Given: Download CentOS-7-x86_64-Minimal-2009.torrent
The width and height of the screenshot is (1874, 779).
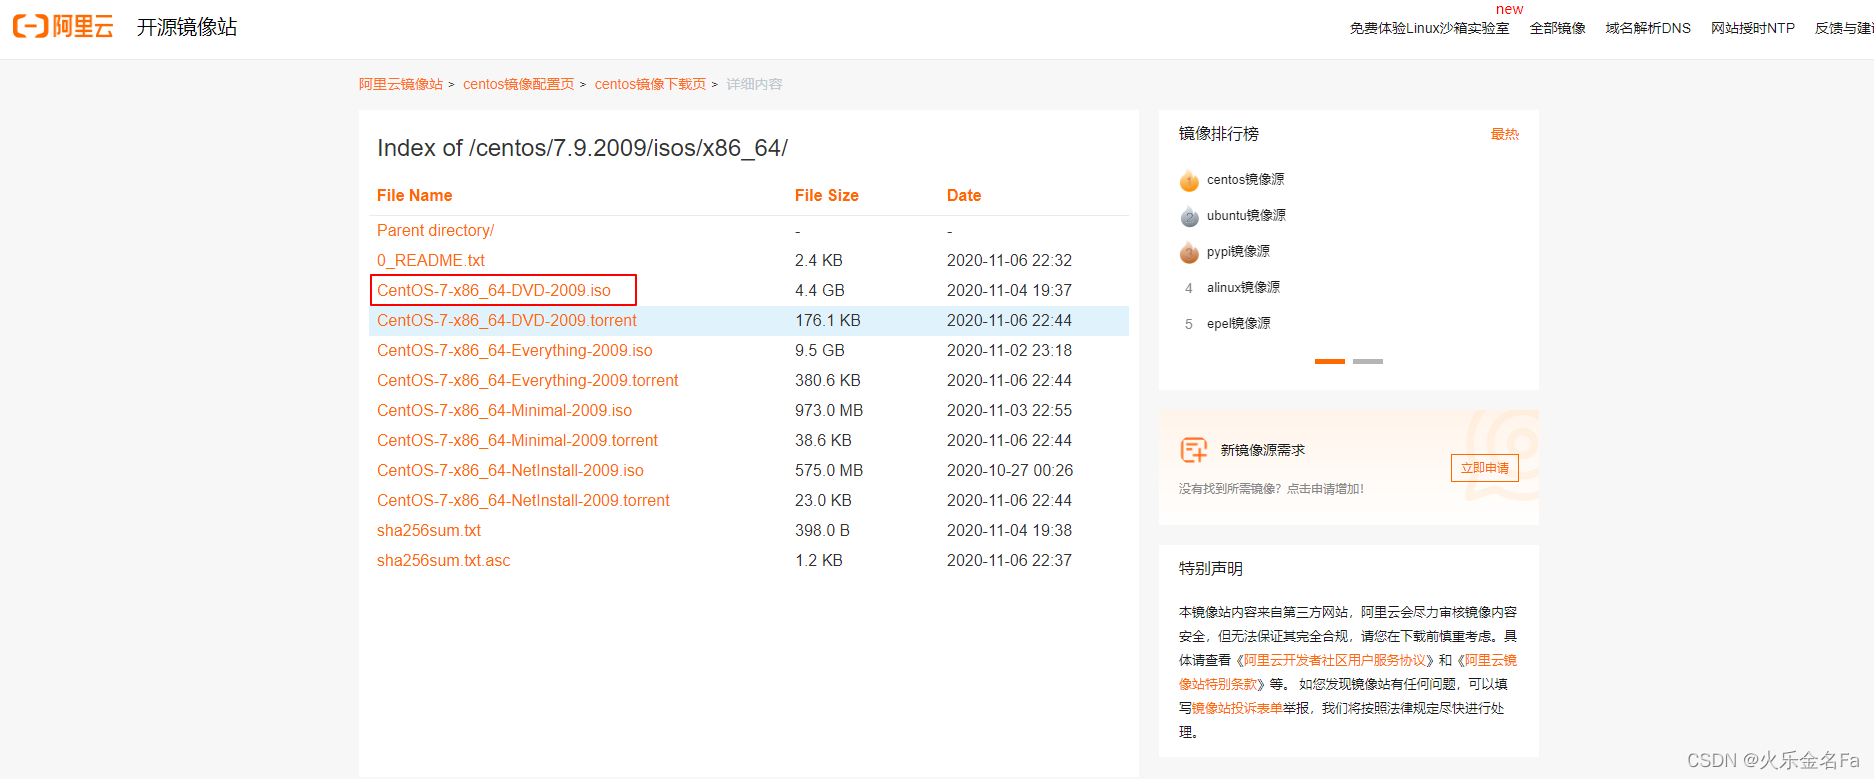Looking at the screenshot, I should coord(518,440).
